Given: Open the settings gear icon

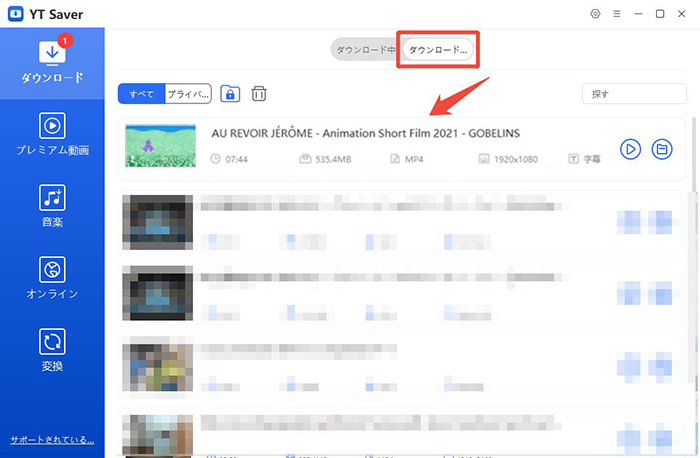Looking at the screenshot, I should 595,14.
